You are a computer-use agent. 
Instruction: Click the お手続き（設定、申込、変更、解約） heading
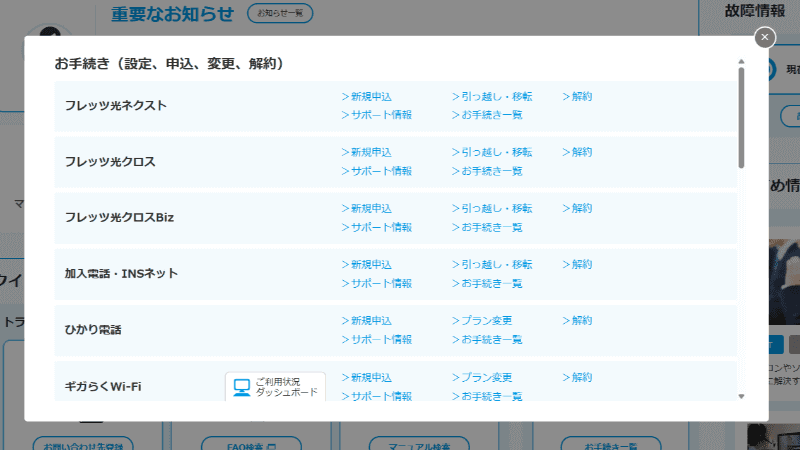pyautogui.click(x=169, y=64)
